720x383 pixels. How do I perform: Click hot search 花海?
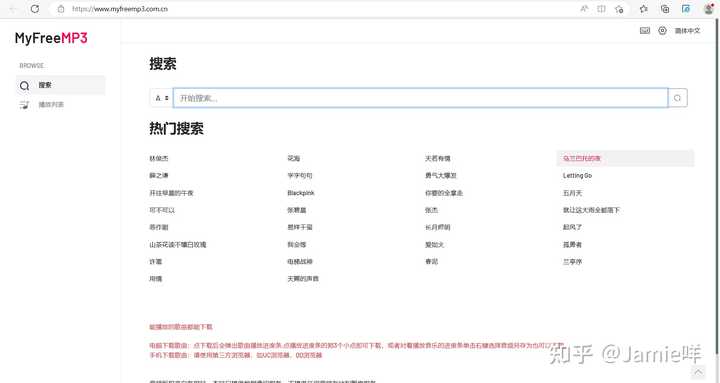294,158
